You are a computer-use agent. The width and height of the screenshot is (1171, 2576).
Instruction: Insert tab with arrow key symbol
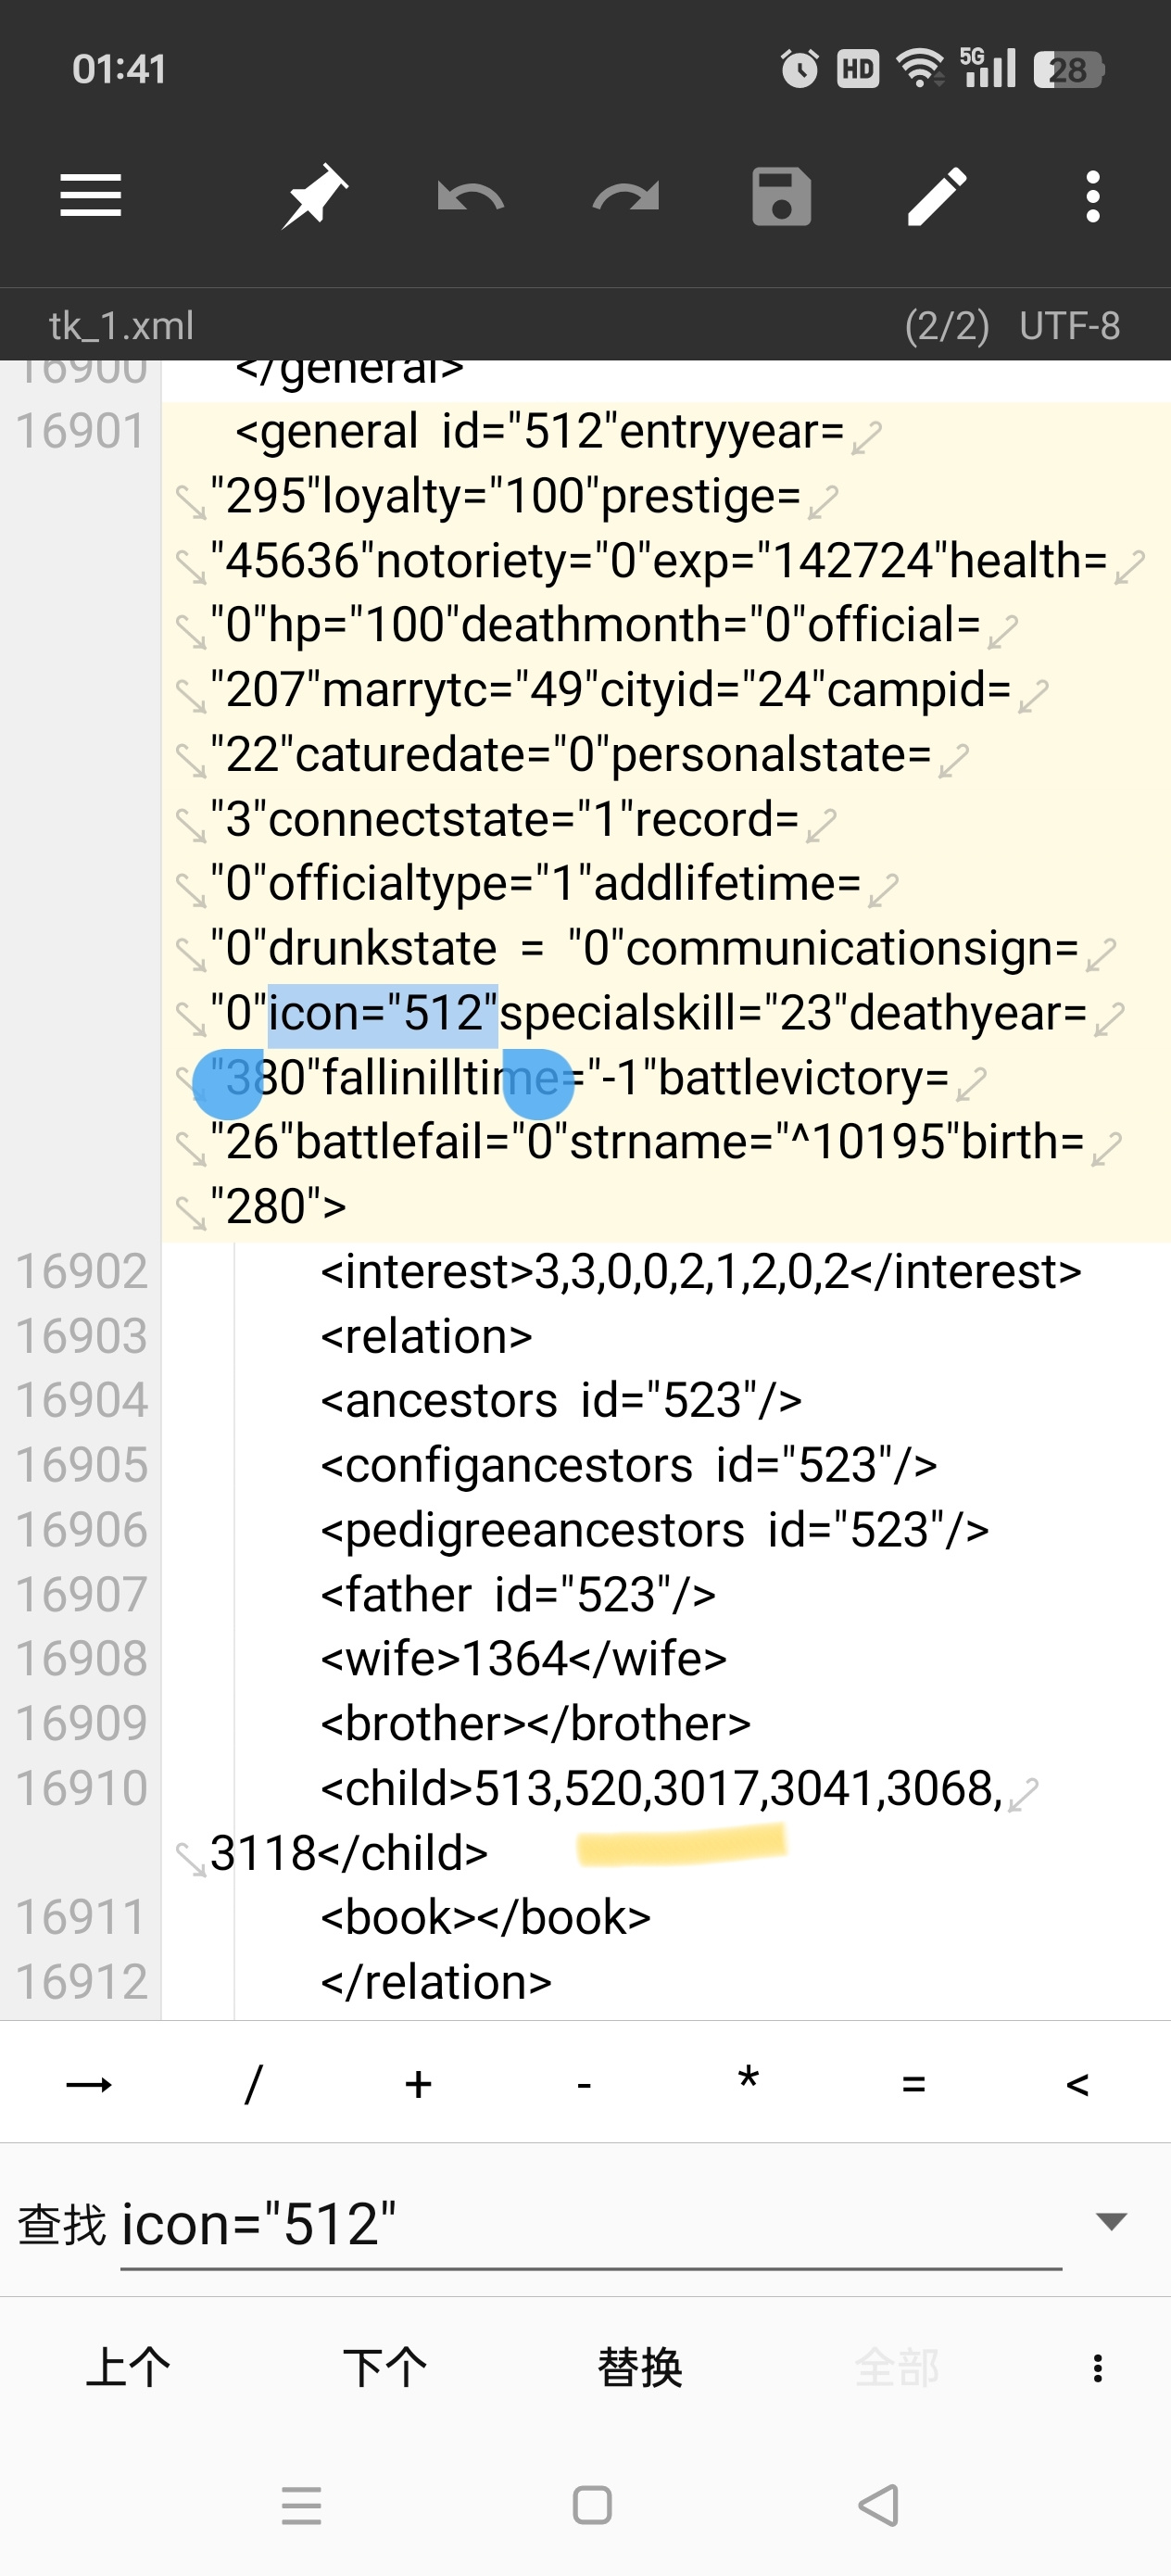[89, 2084]
